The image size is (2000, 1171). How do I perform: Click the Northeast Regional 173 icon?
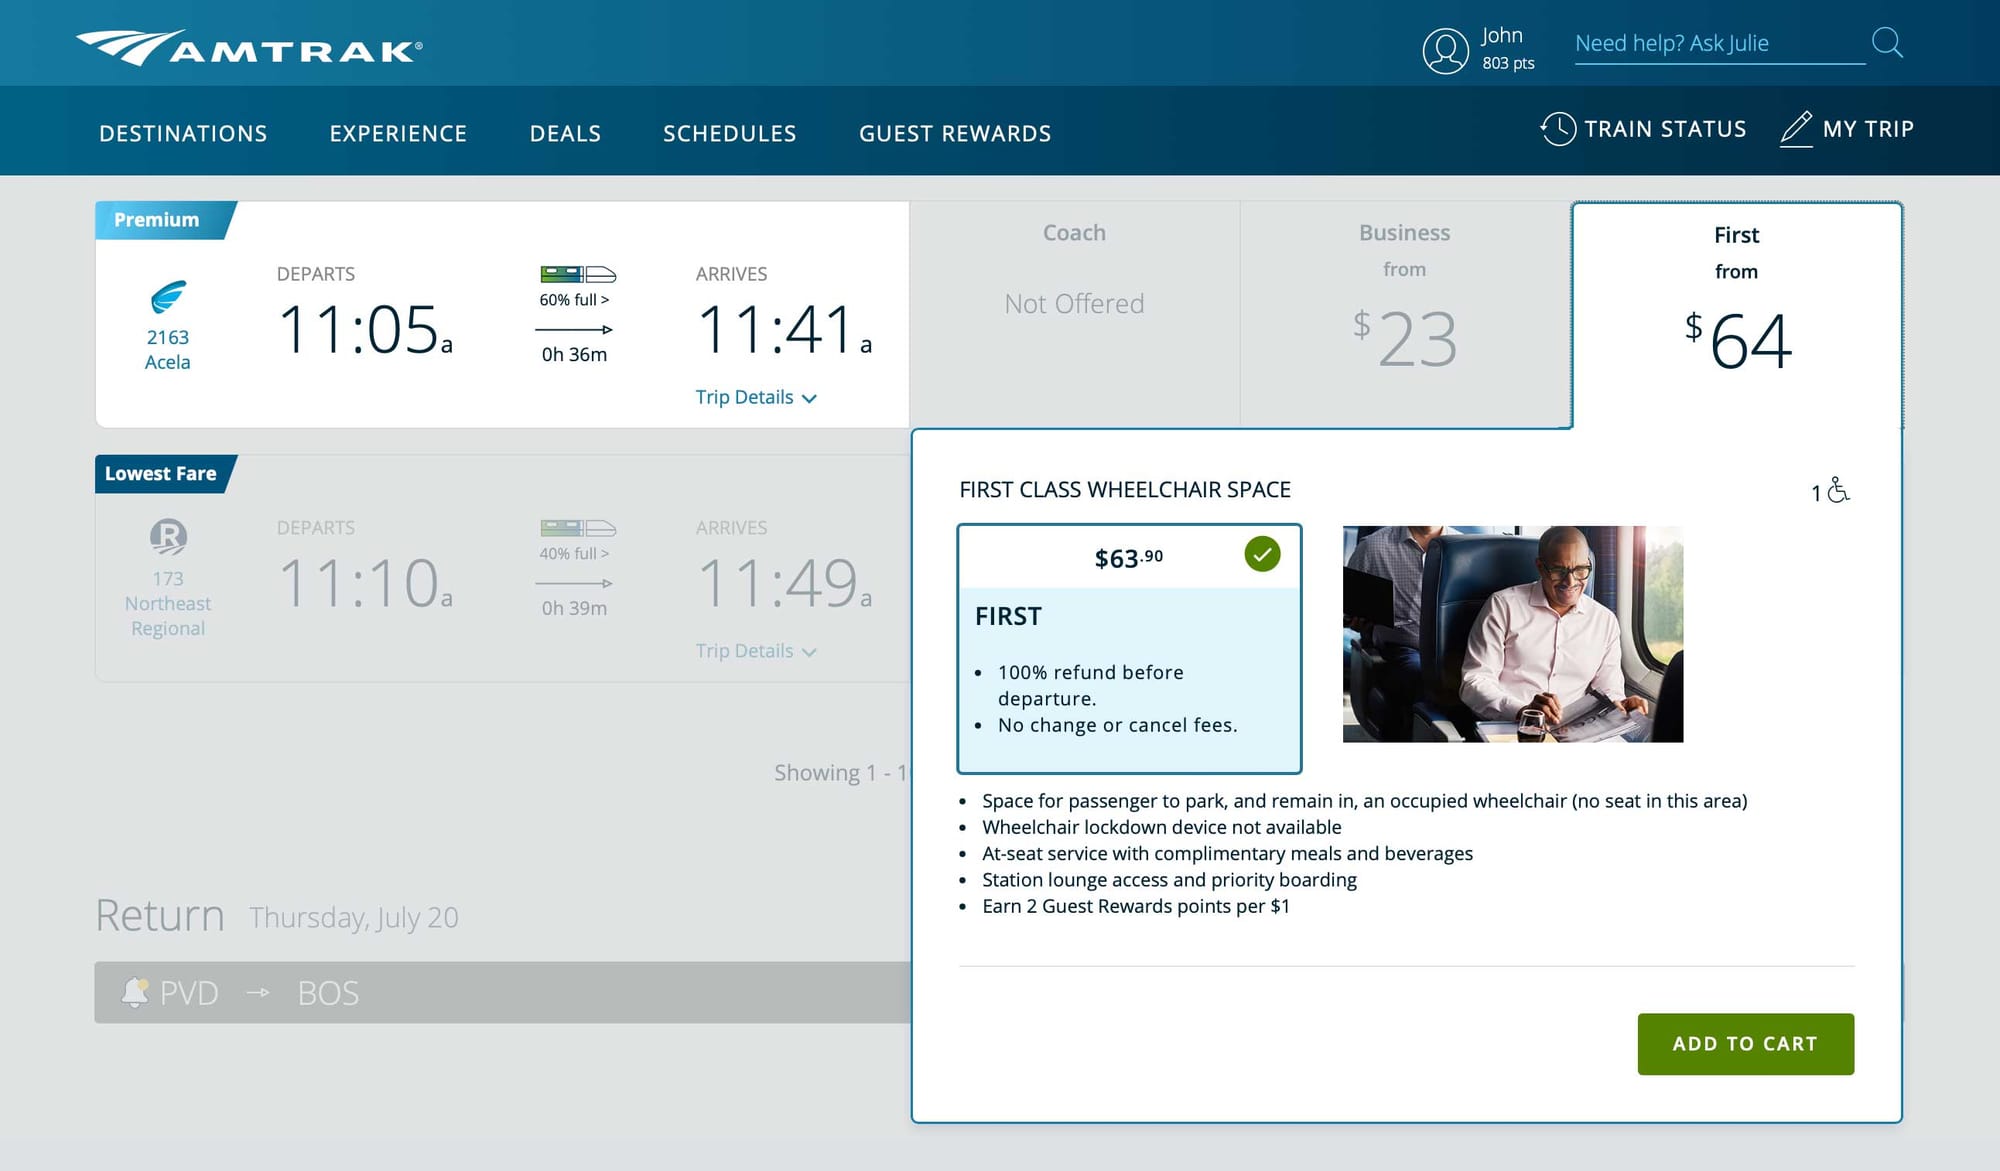(x=168, y=537)
